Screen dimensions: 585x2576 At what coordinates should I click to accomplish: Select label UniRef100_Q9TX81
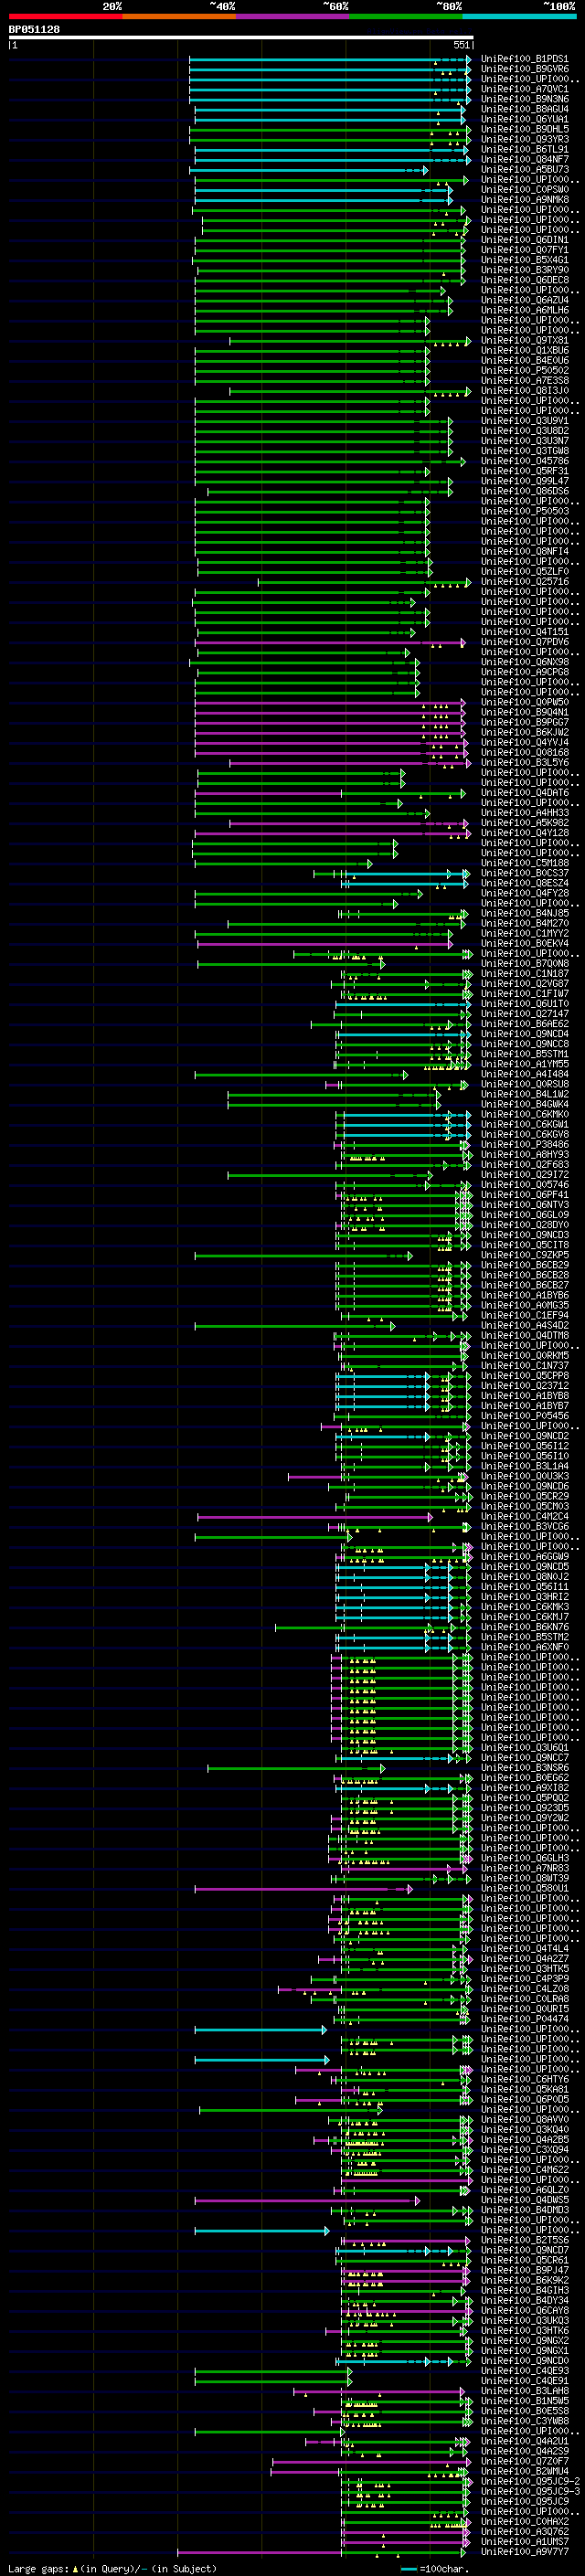525,340
